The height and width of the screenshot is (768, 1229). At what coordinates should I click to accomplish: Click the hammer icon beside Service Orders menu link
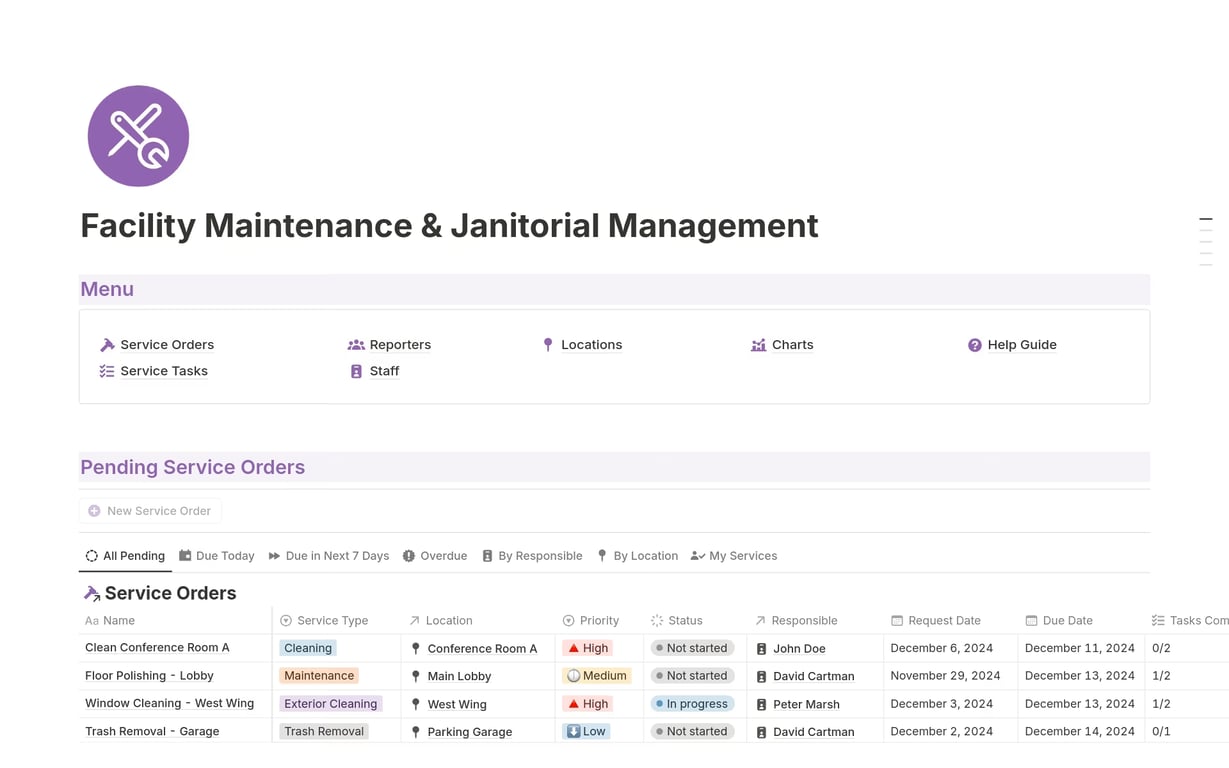[107, 345]
